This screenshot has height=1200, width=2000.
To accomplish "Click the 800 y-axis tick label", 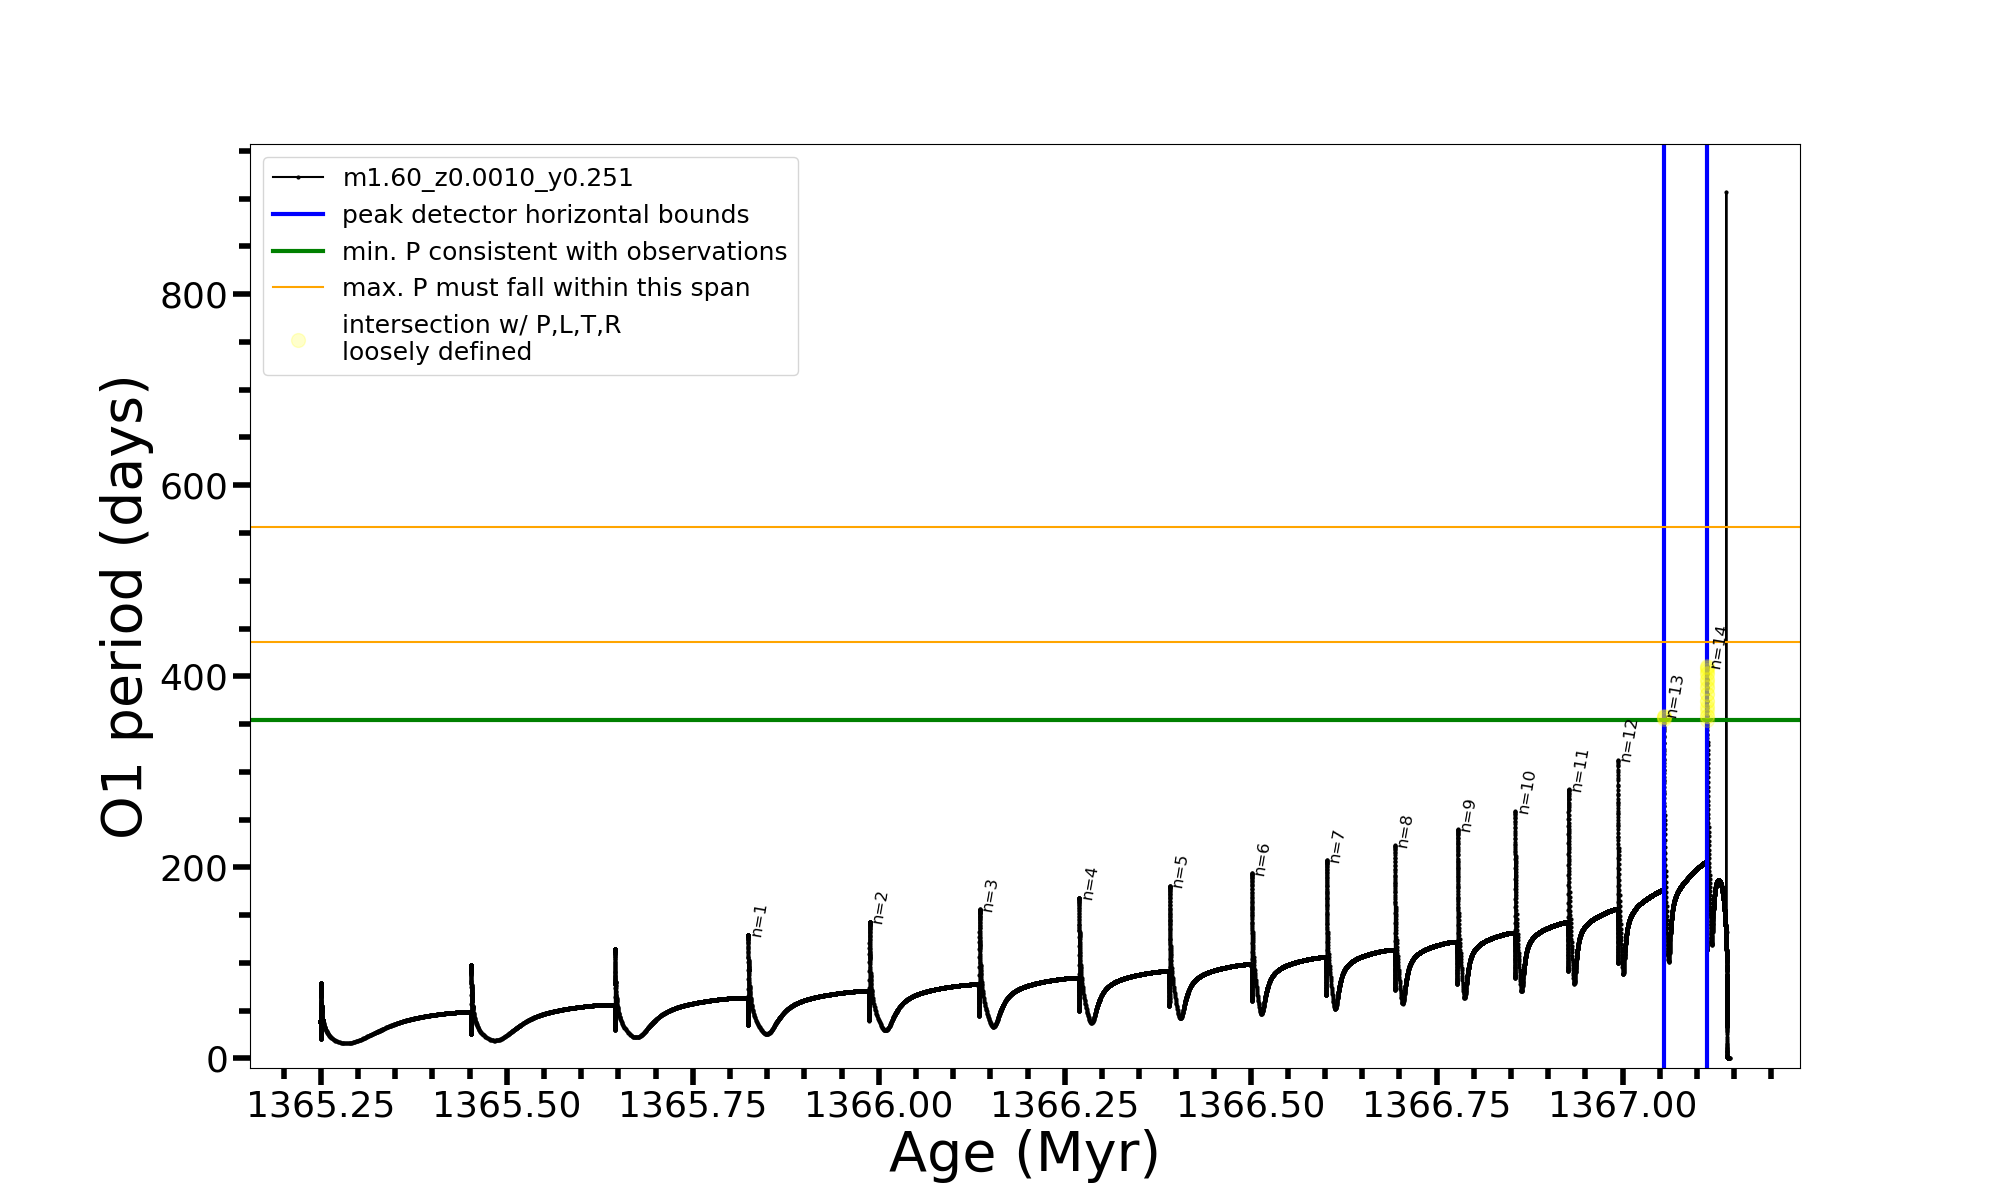I will point(193,296).
